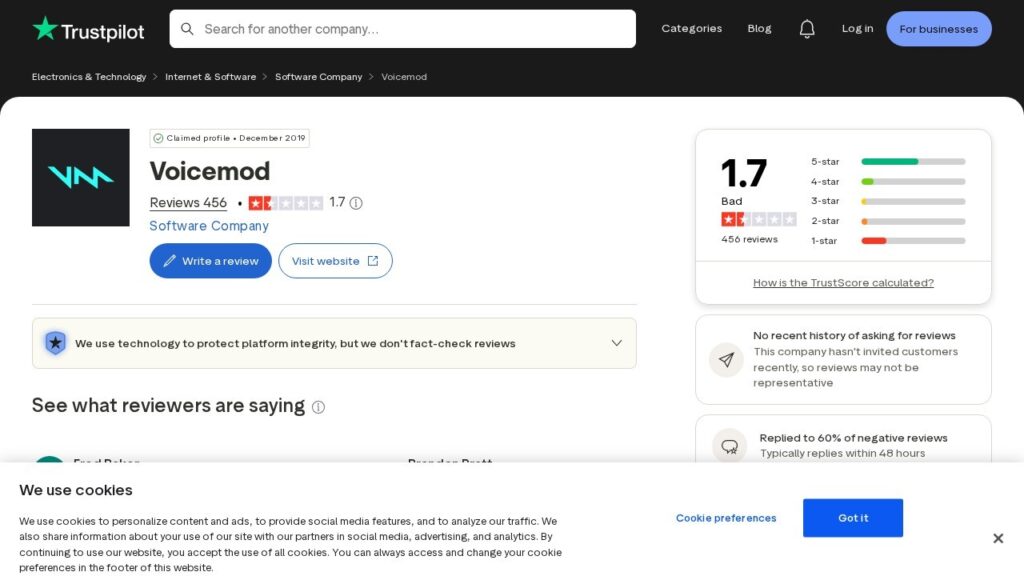The height and width of the screenshot is (576, 1024).
Task: Click 'No recent history of asking for reviews'
Action: tap(854, 336)
